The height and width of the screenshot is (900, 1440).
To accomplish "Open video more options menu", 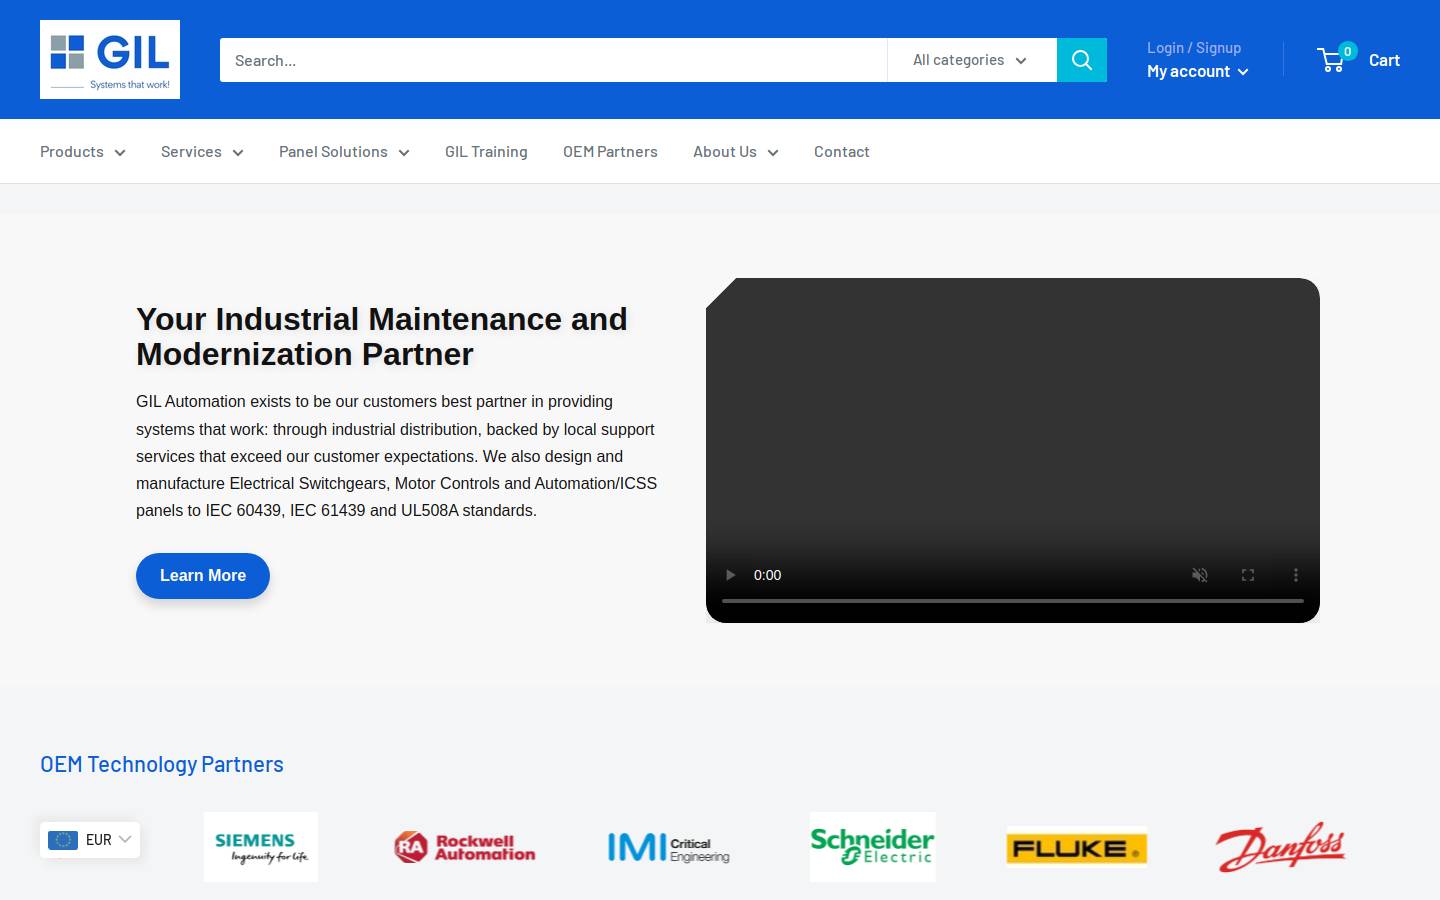I will click(1296, 575).
